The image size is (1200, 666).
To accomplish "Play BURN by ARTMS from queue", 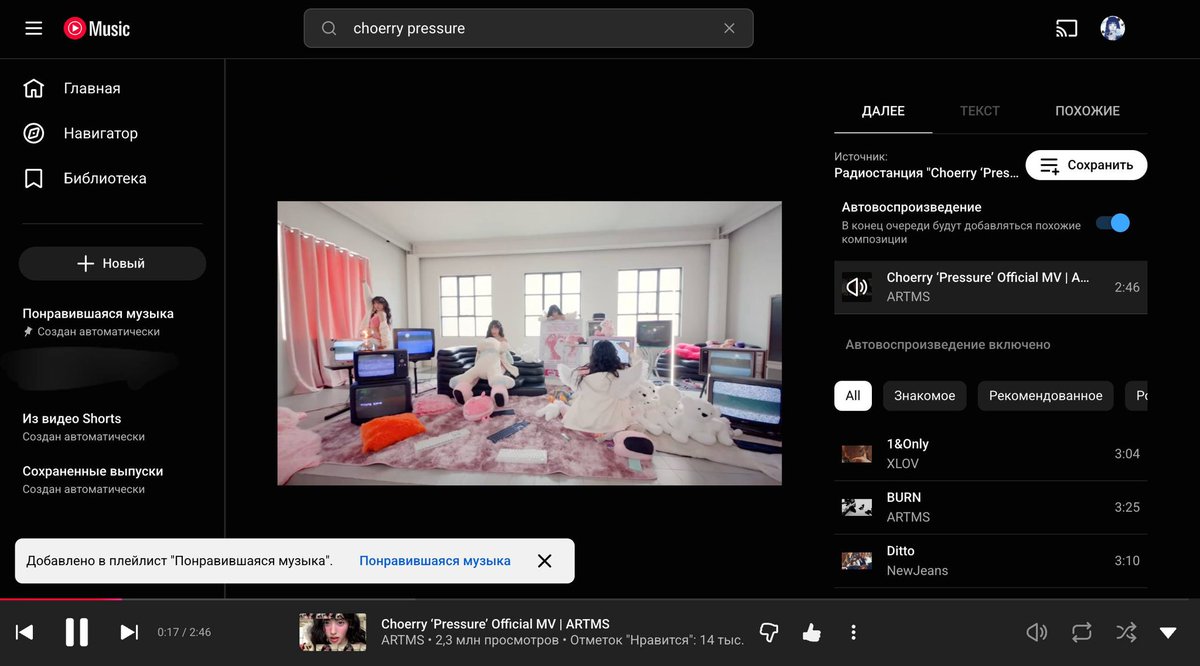I will point(991,507).
